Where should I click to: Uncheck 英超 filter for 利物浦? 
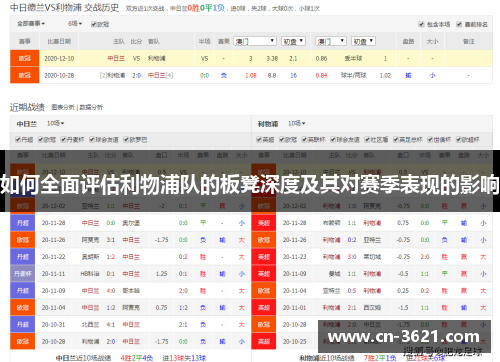tap(259, 139)
